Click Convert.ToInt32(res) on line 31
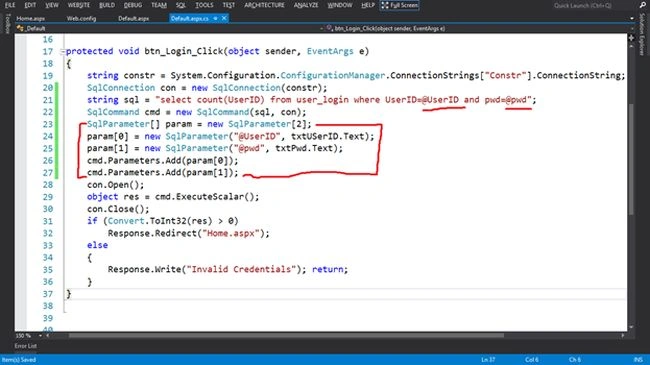 pyautogui.click(x=160, y=221)
